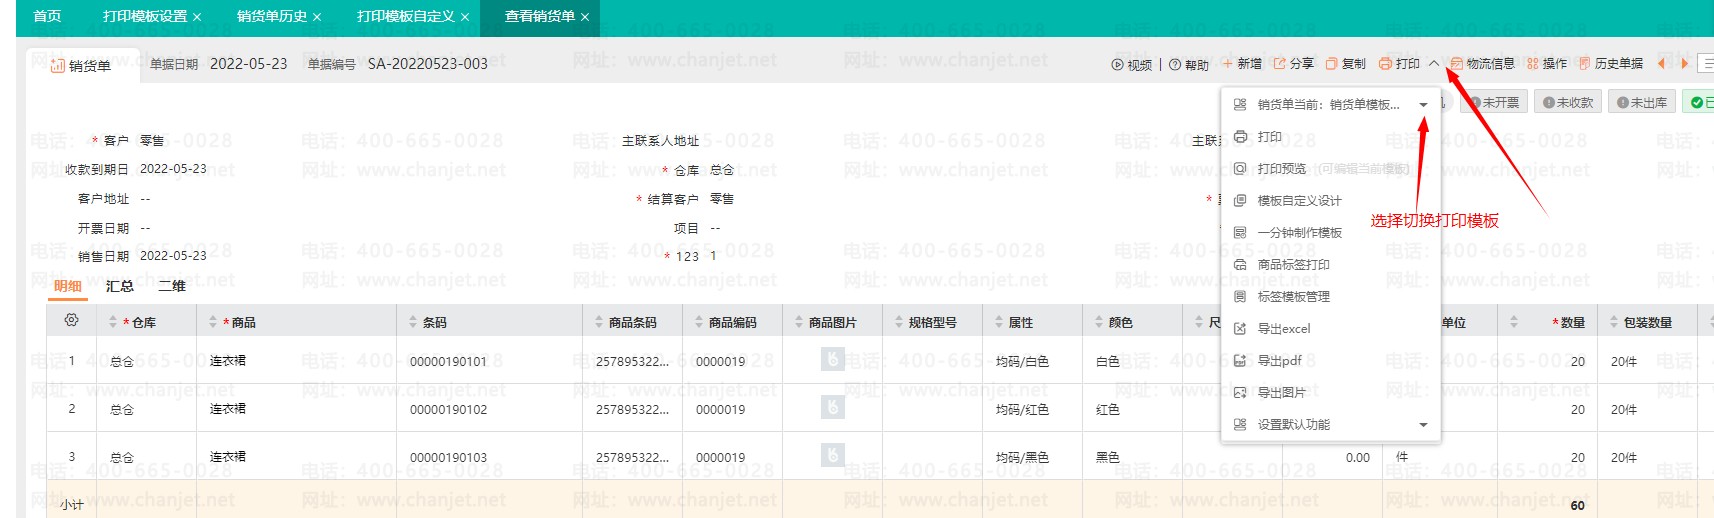Expand the 设置默认功能 submenu arrow
The height and width of the screenshot is (518, 1714).
click(1423, 425)
